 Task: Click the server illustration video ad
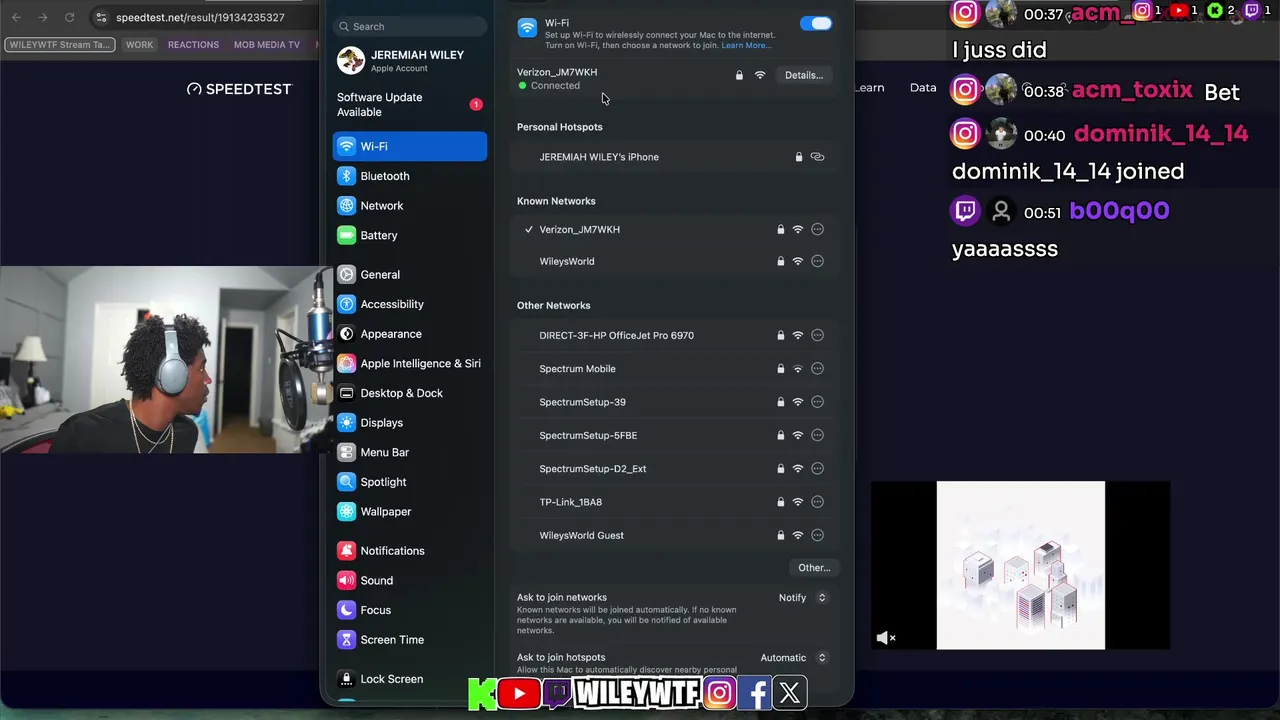1021,565
